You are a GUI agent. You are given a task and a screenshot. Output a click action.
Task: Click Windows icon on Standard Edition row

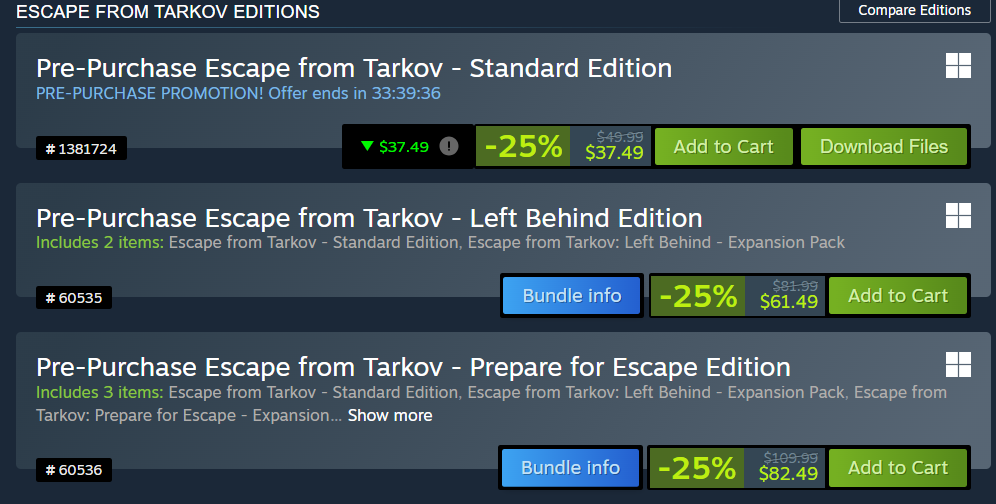pos(958,66)
